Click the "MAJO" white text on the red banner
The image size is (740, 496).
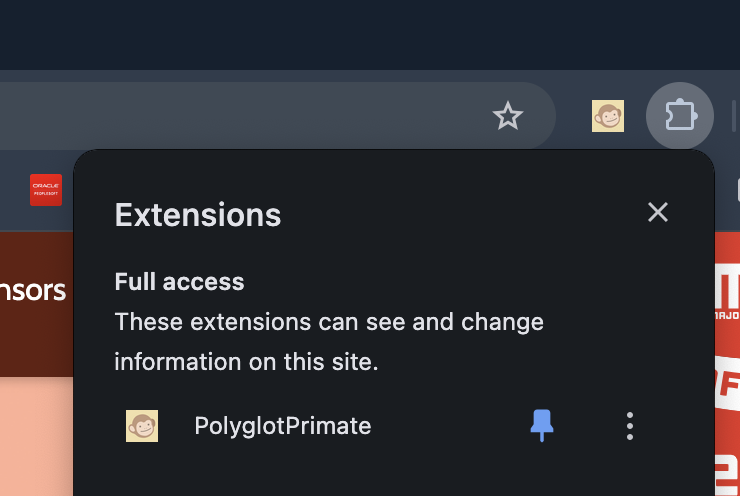click(727, 313)
